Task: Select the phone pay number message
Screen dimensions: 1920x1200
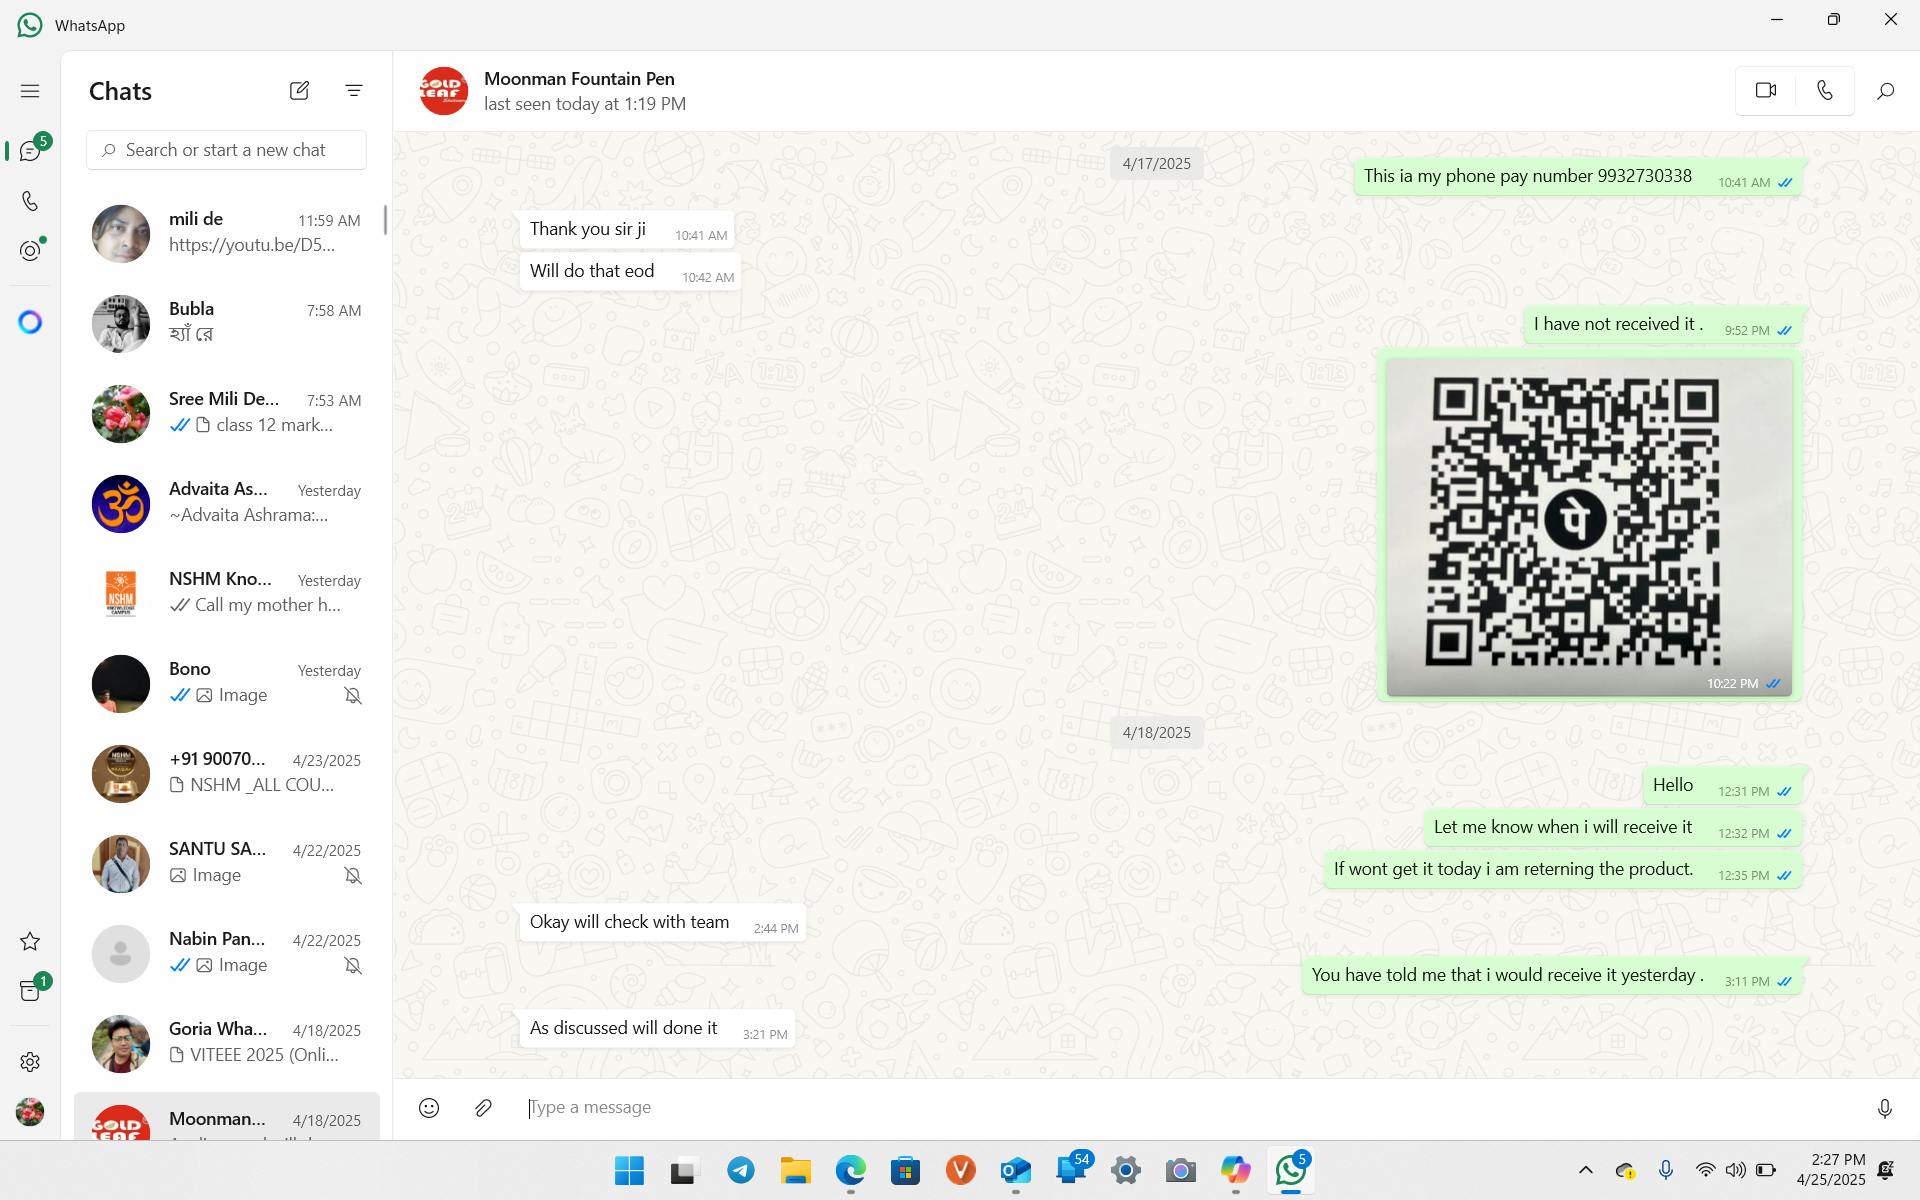Action: 1578,176
